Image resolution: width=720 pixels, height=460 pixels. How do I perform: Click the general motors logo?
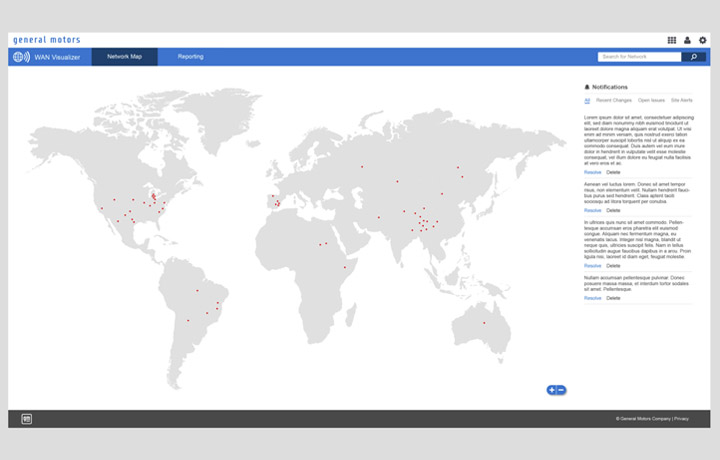(47, 40)
